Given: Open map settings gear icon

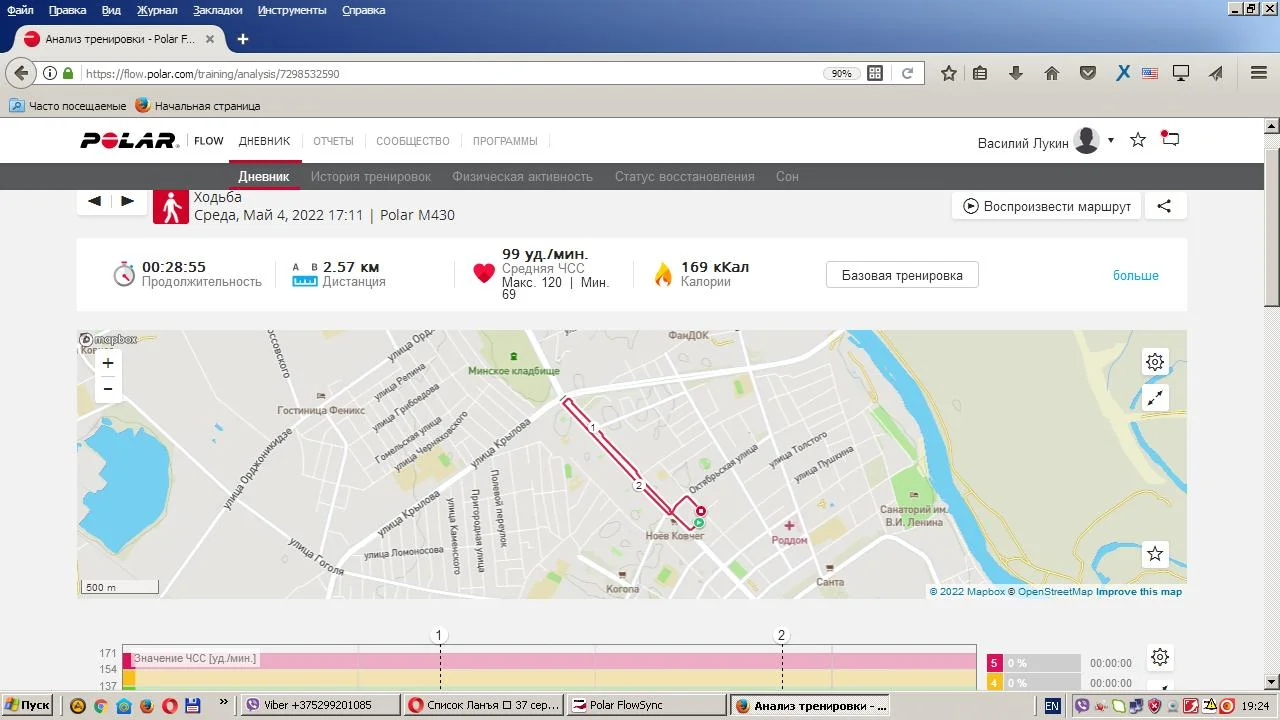Looking at the screenshot, I should click(1155, 362).
